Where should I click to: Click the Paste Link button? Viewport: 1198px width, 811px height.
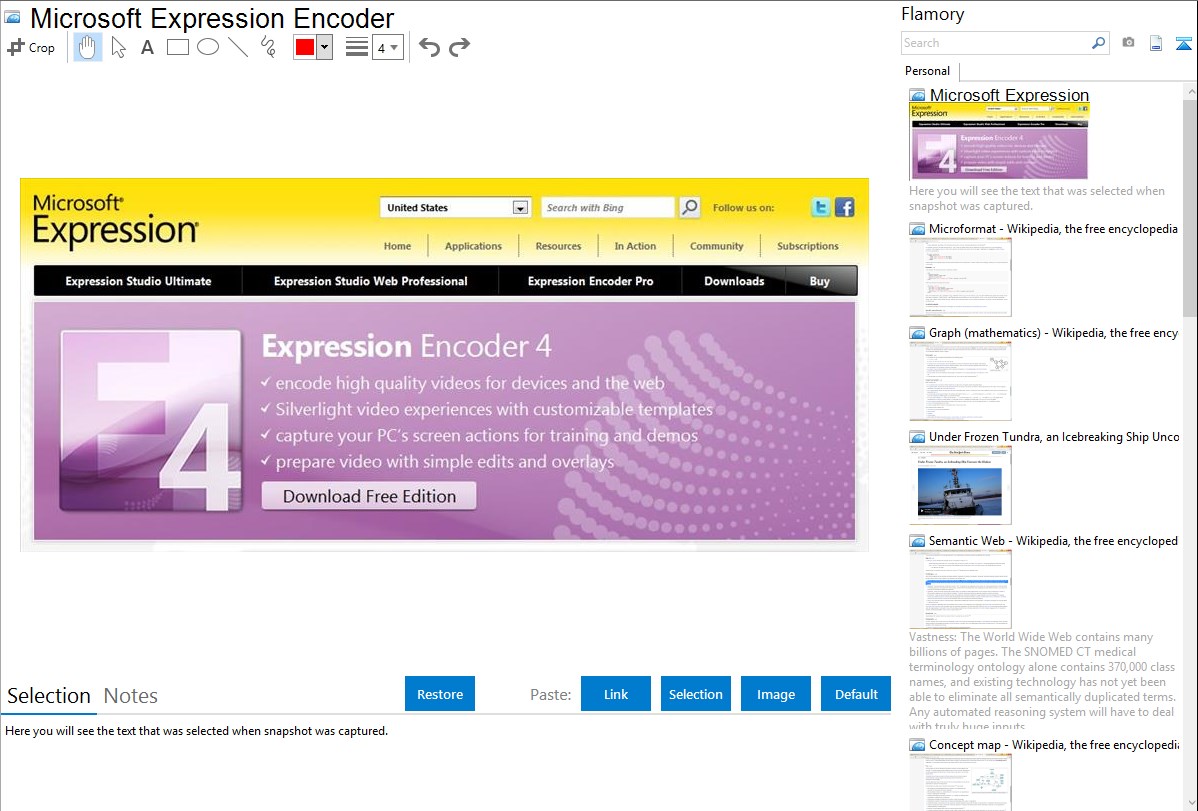point(616,694)
